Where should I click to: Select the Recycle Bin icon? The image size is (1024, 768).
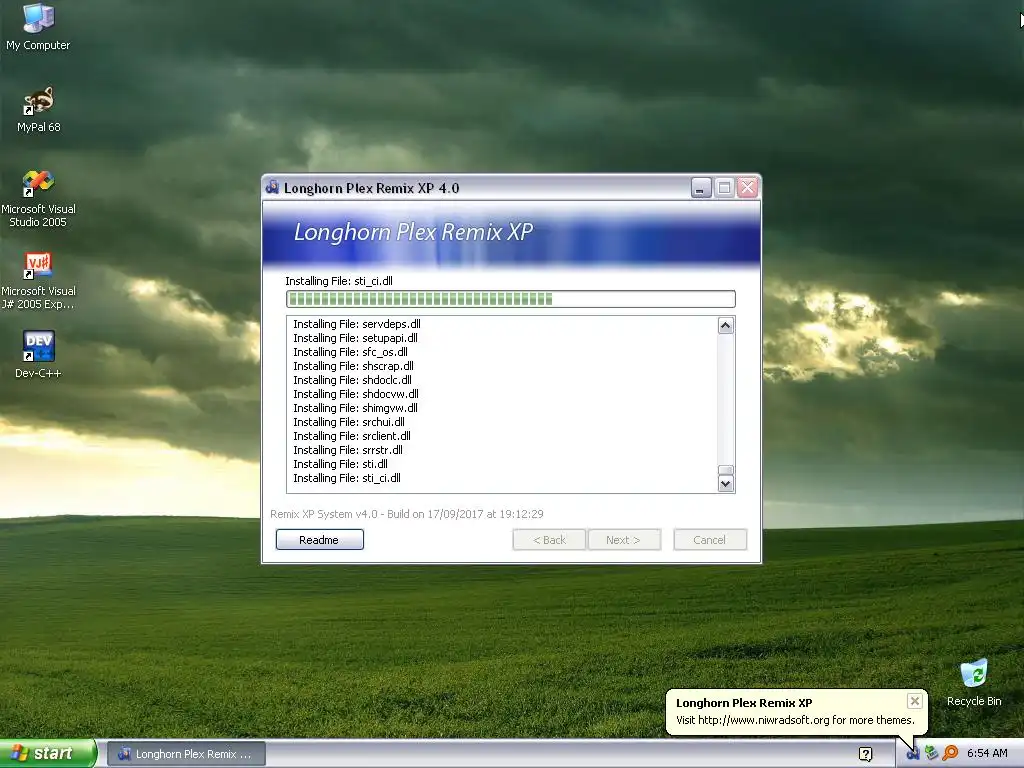pos(974,682)
